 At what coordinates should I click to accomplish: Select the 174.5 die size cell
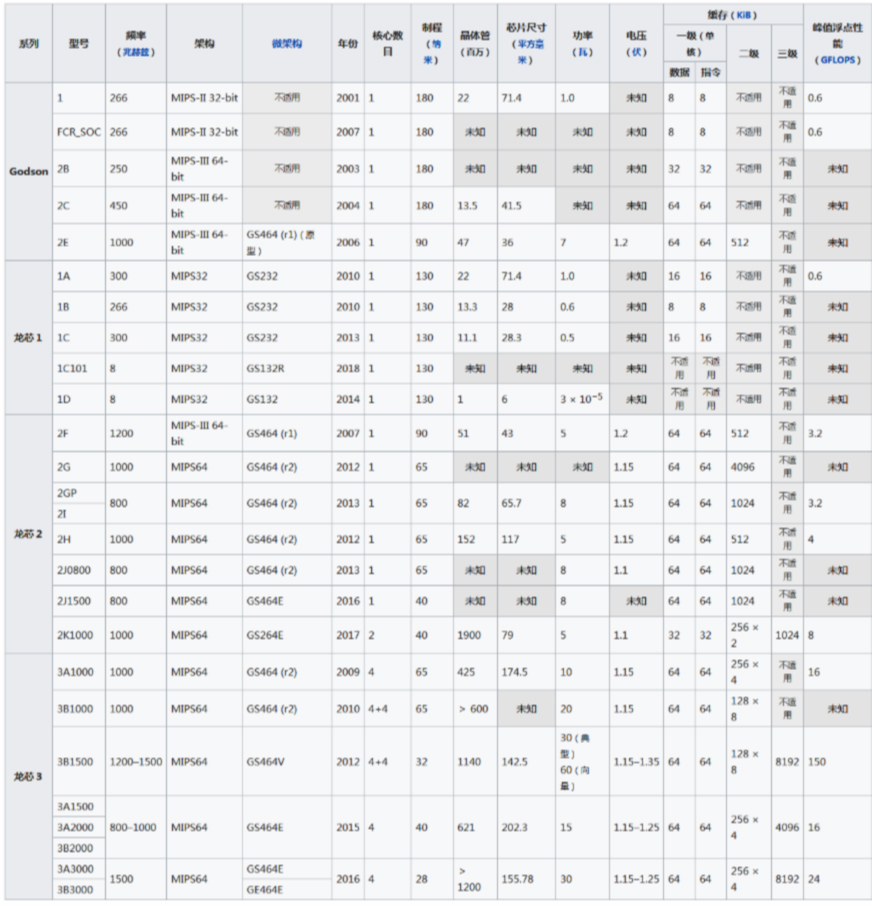coord(526,672)
